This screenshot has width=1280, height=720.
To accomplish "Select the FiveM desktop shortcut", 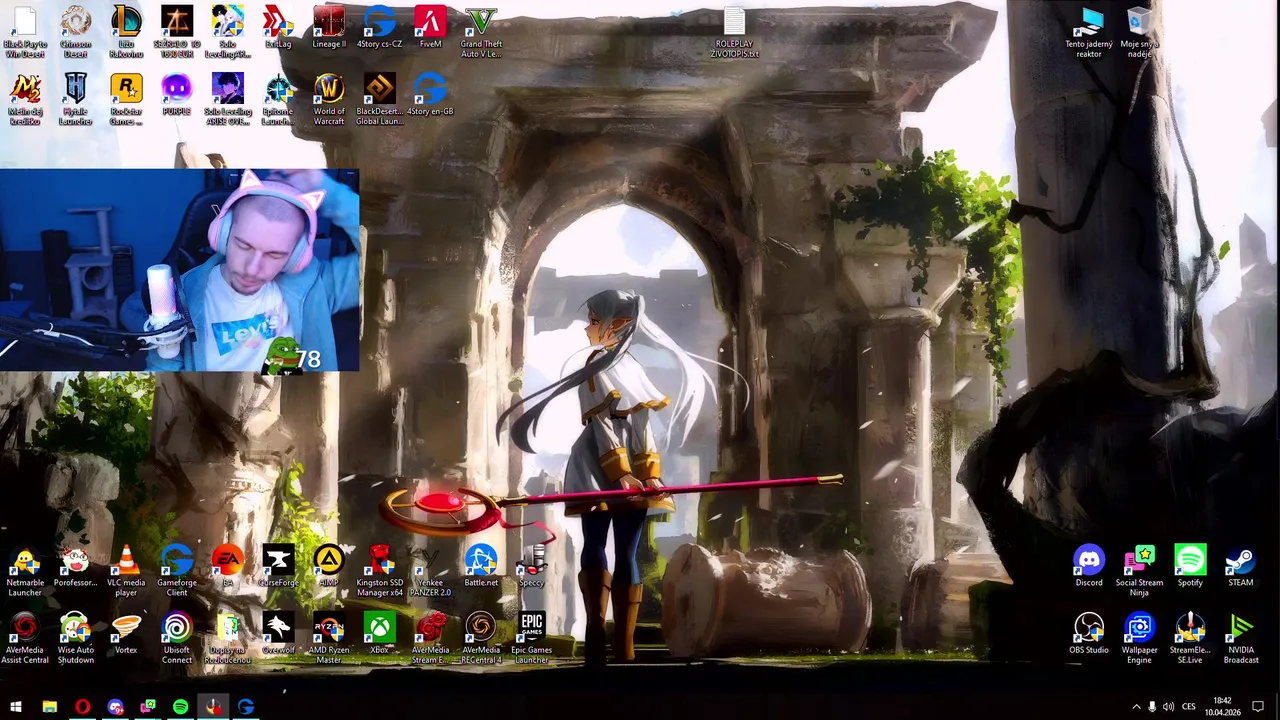I will click(x=430, y=27).
